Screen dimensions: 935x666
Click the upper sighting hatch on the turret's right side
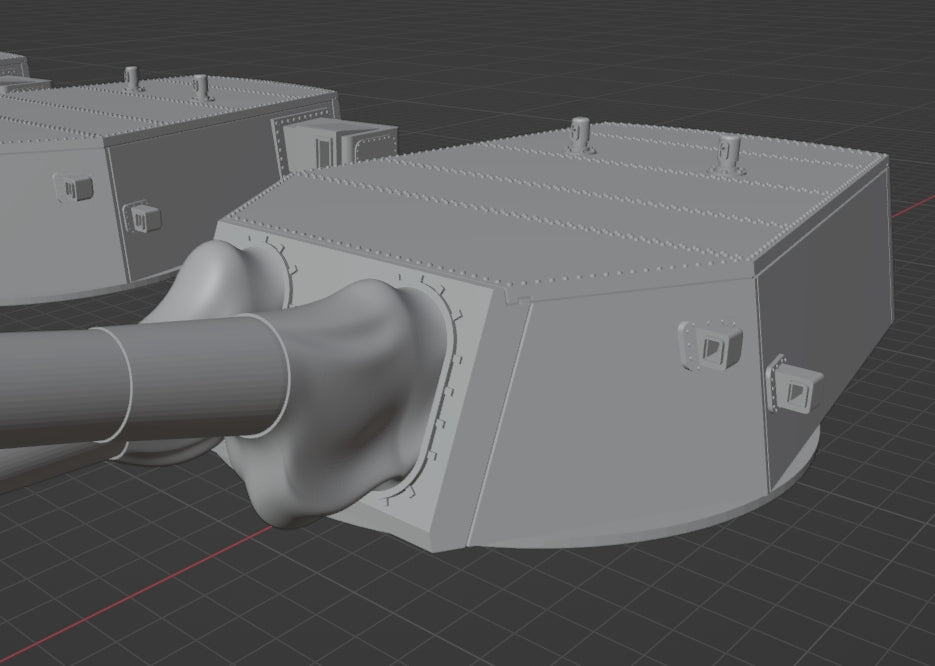712,345
